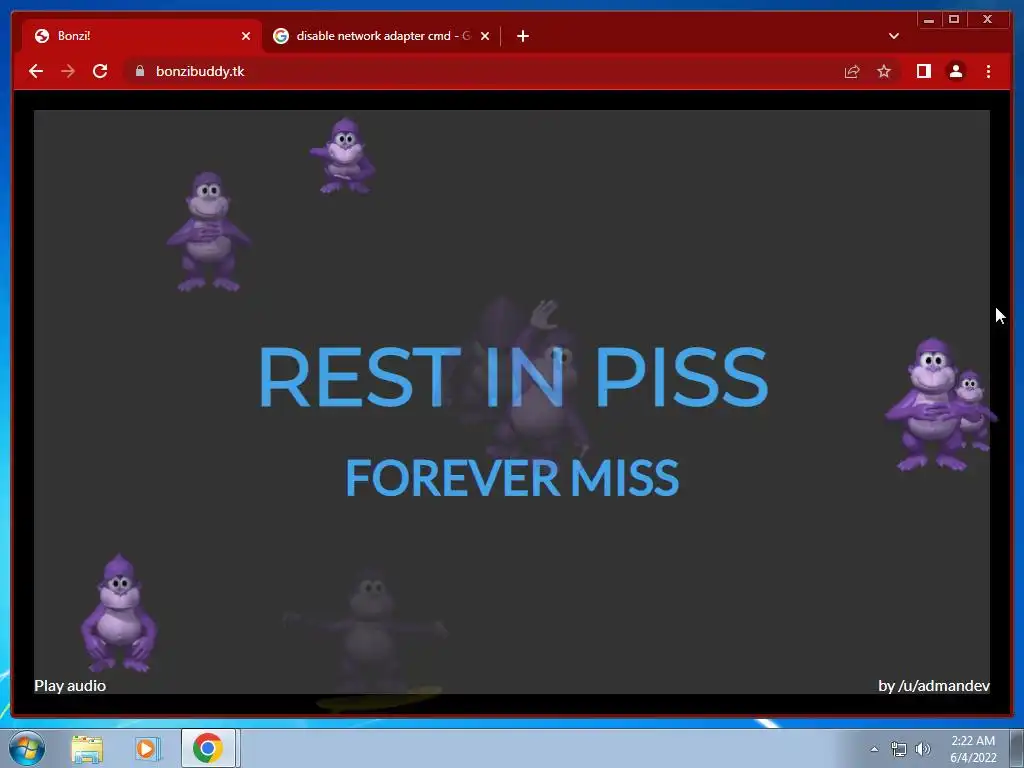Open the by /u/admandev credit link
1024x768 pixels.
tap(934, 686)
